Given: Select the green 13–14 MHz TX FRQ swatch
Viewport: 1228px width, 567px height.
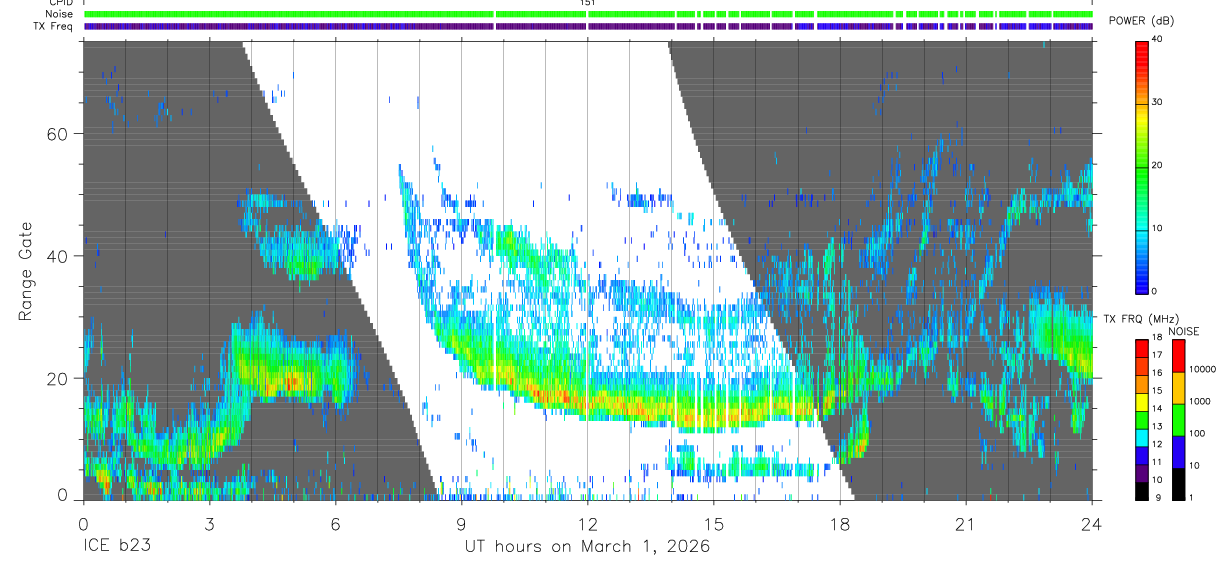Looking at the screenshot, I should [1141, 420].
